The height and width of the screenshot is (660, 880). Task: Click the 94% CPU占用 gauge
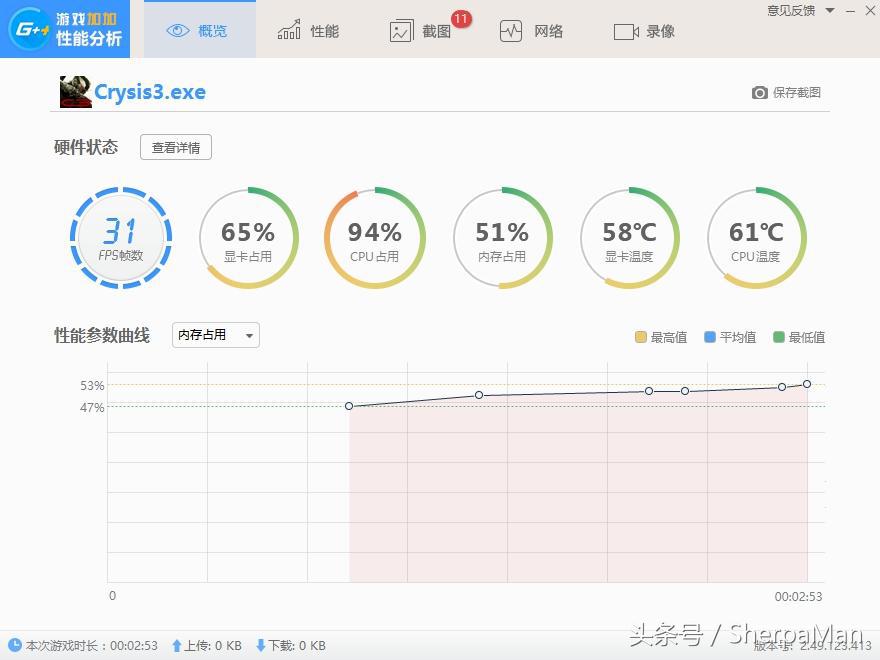[x=374, y=238]
